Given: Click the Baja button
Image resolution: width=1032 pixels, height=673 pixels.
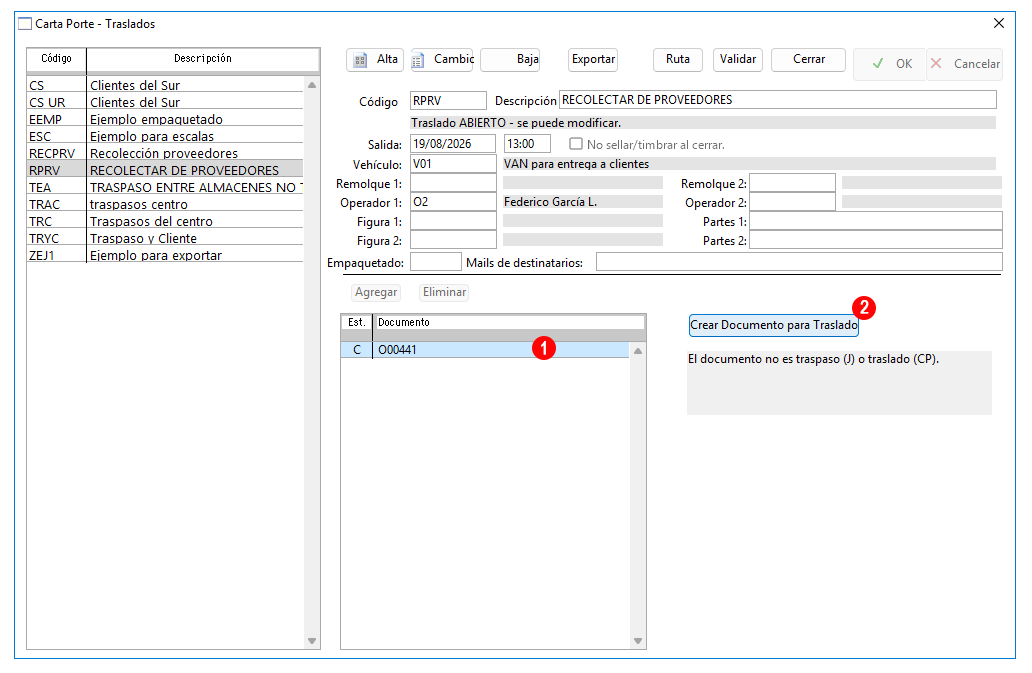Looking at the screenshot, I should pyautogui.click(x=510, y=59).
